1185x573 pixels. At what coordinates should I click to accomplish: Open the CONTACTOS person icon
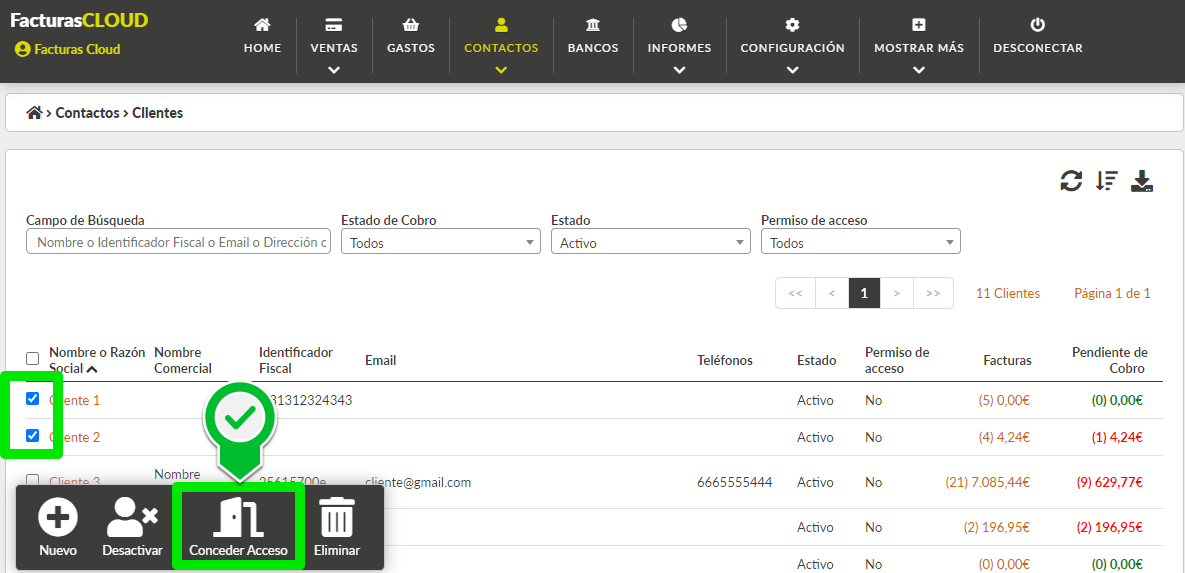click(x=501, y=25)
